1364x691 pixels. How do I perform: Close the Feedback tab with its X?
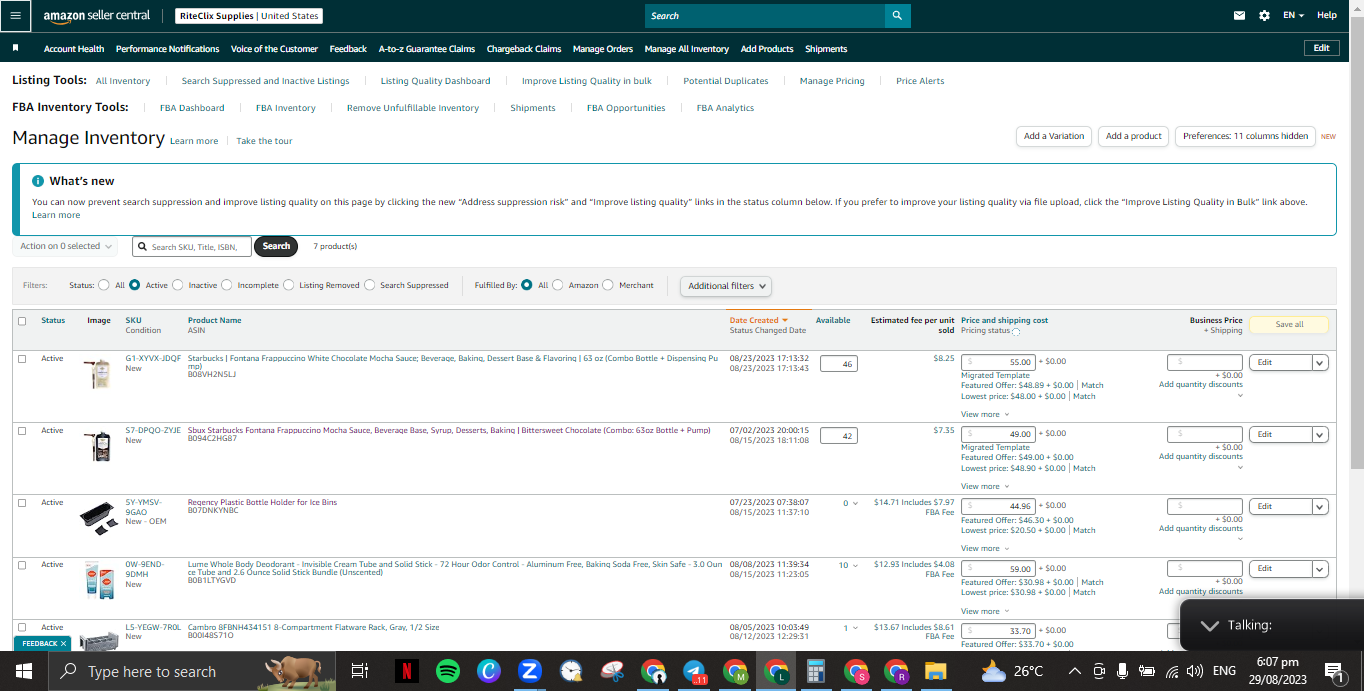tap(63, 644)
